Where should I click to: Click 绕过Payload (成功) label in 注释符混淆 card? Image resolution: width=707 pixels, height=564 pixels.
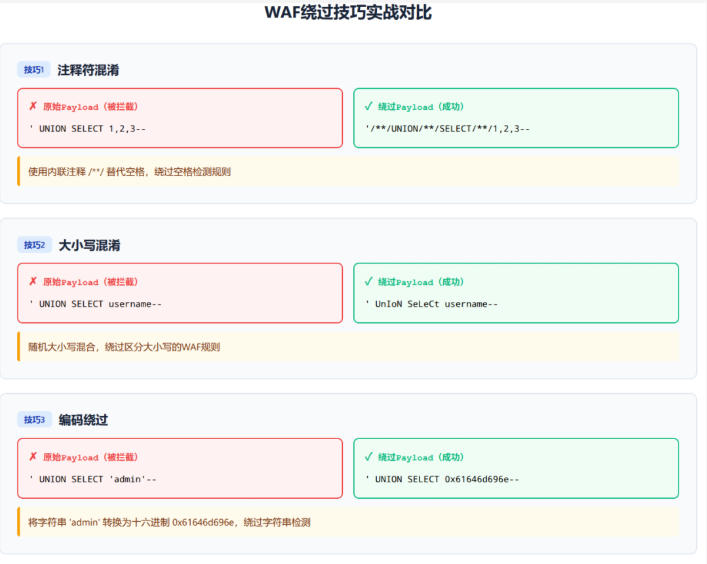tap(421, 107)
